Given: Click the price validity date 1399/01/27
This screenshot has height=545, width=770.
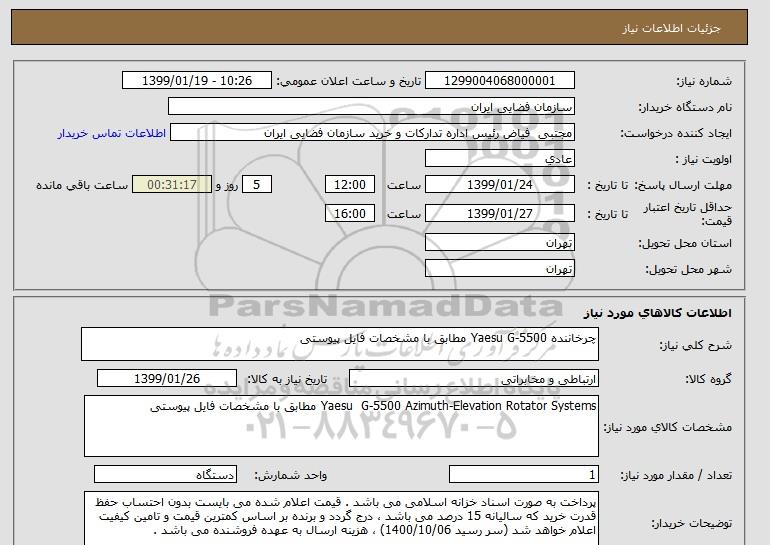Looking at the screenshot, I should point(499,214).
